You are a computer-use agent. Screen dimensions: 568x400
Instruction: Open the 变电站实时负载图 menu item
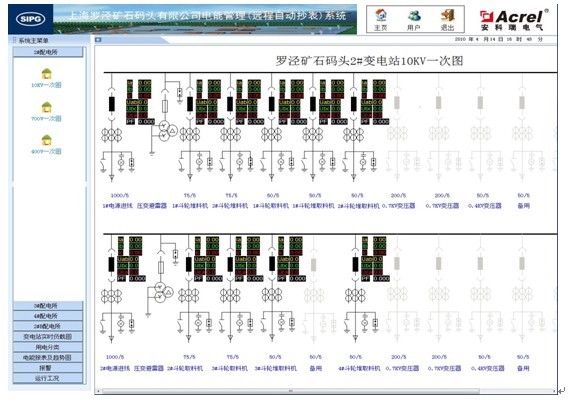48,337
